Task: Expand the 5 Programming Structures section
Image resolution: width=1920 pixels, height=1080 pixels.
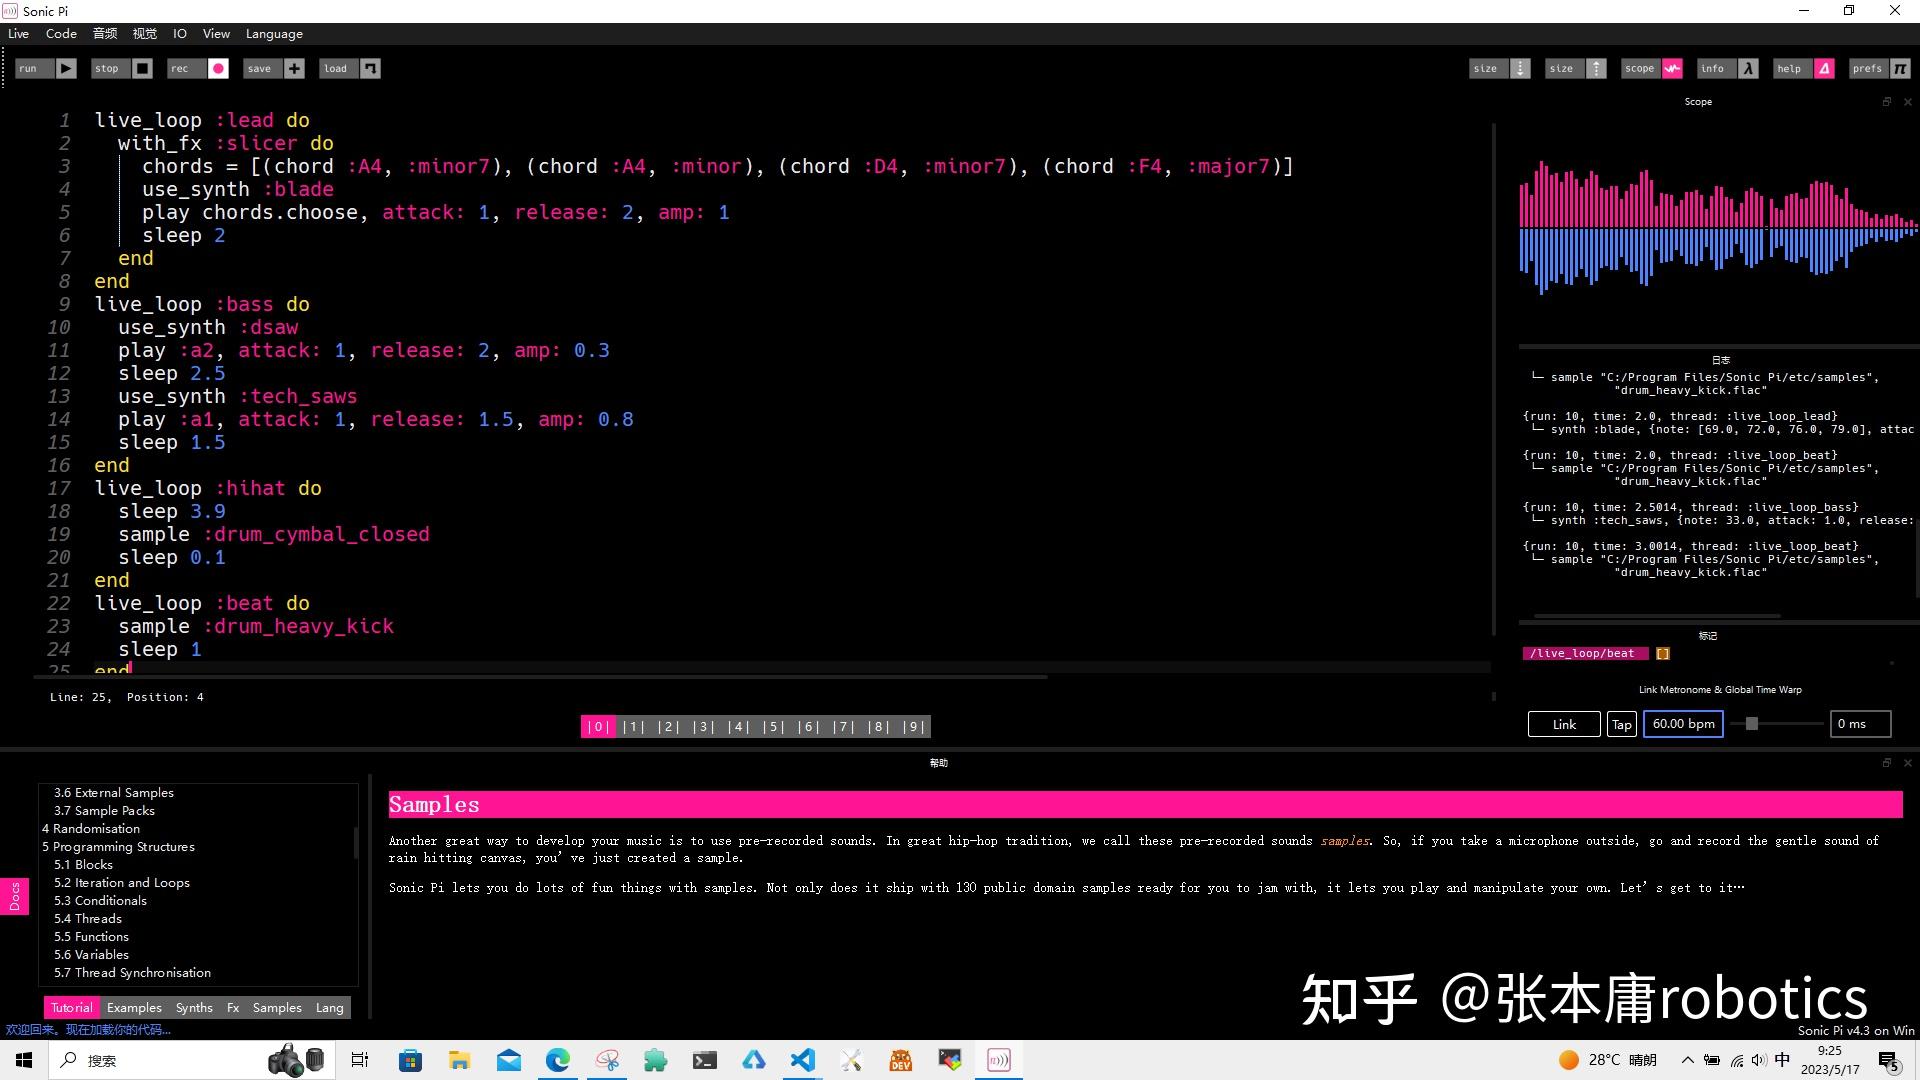Action: pyautogui.click(x=117, y=846)
